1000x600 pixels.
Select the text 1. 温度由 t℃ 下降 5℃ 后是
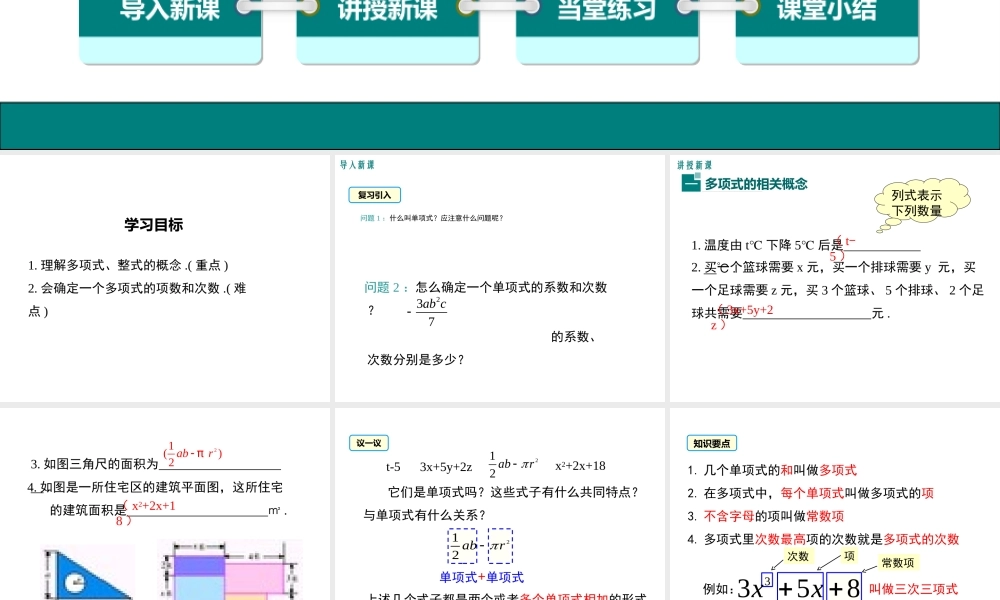click(767, 245)
